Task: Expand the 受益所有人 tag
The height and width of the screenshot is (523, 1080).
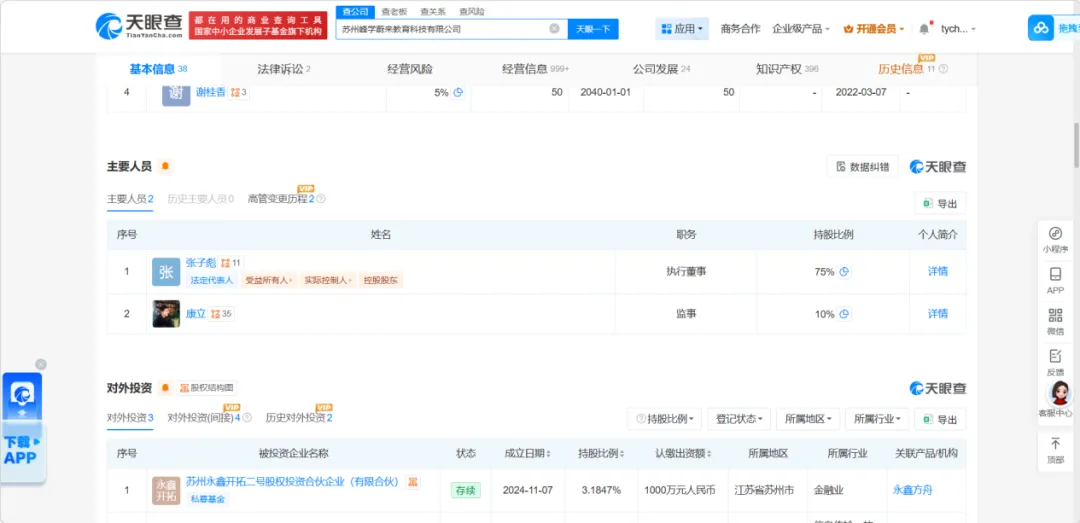Action: point(269,280)
